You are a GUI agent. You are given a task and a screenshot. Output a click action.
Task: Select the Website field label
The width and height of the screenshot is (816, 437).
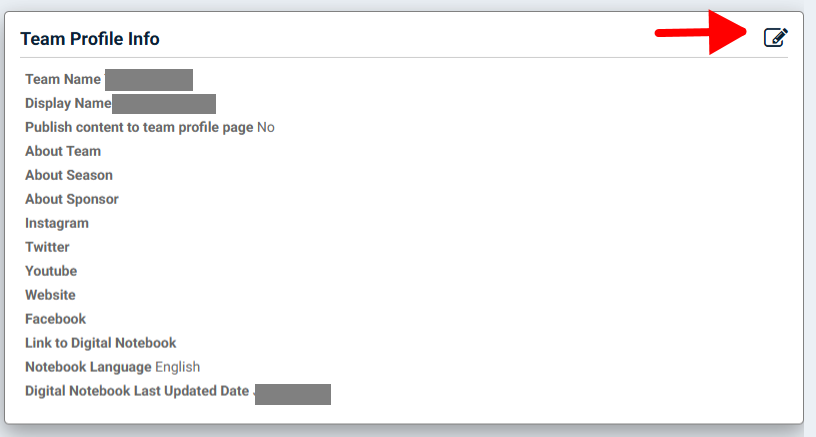(x=50, y=294)
